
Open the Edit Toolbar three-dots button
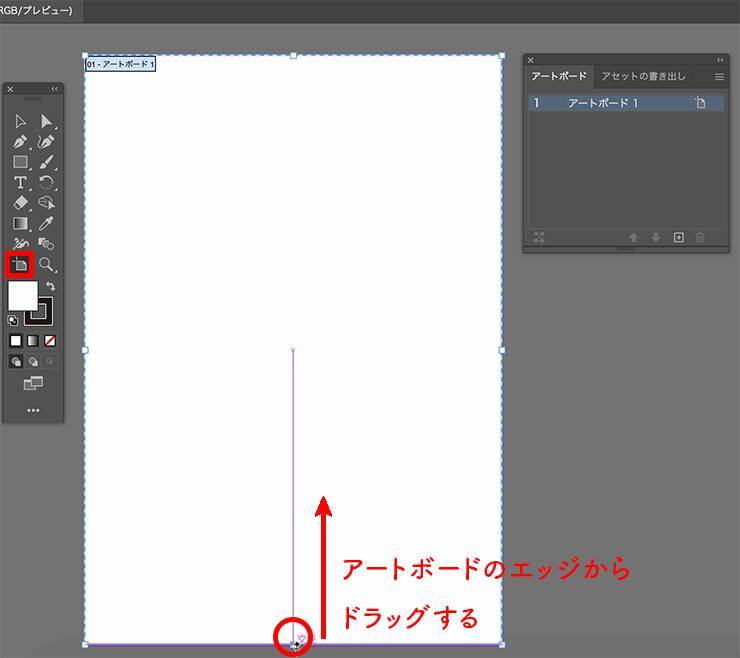(33, 410)
